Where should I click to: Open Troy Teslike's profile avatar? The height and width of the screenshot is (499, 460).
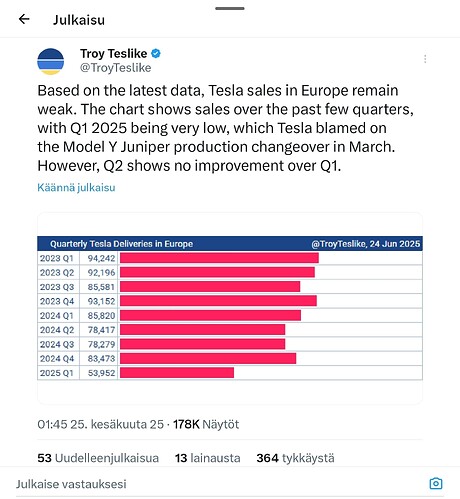50,61
